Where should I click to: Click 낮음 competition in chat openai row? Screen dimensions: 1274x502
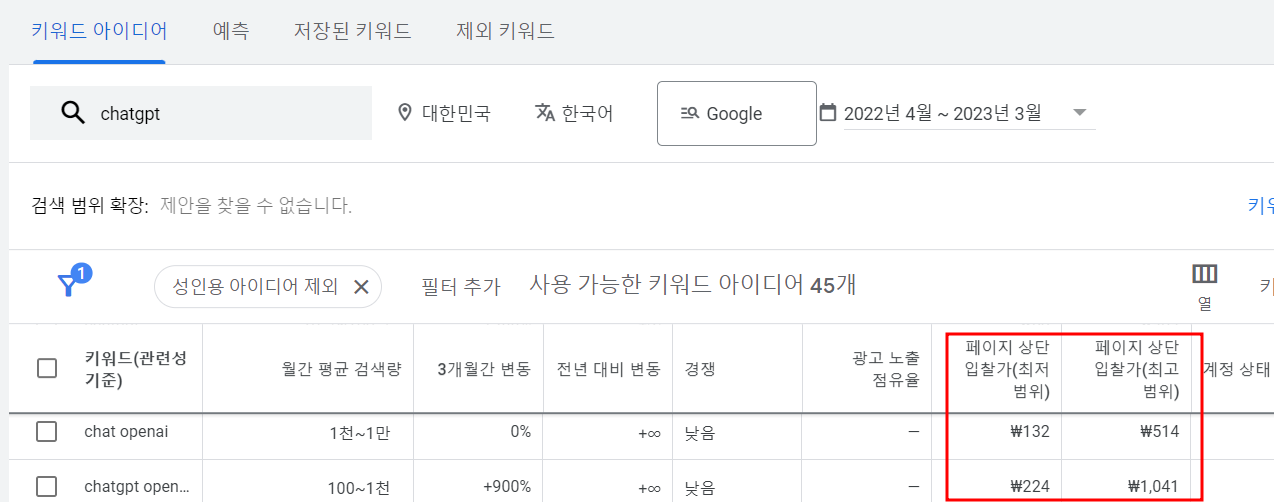pos(700,433)
